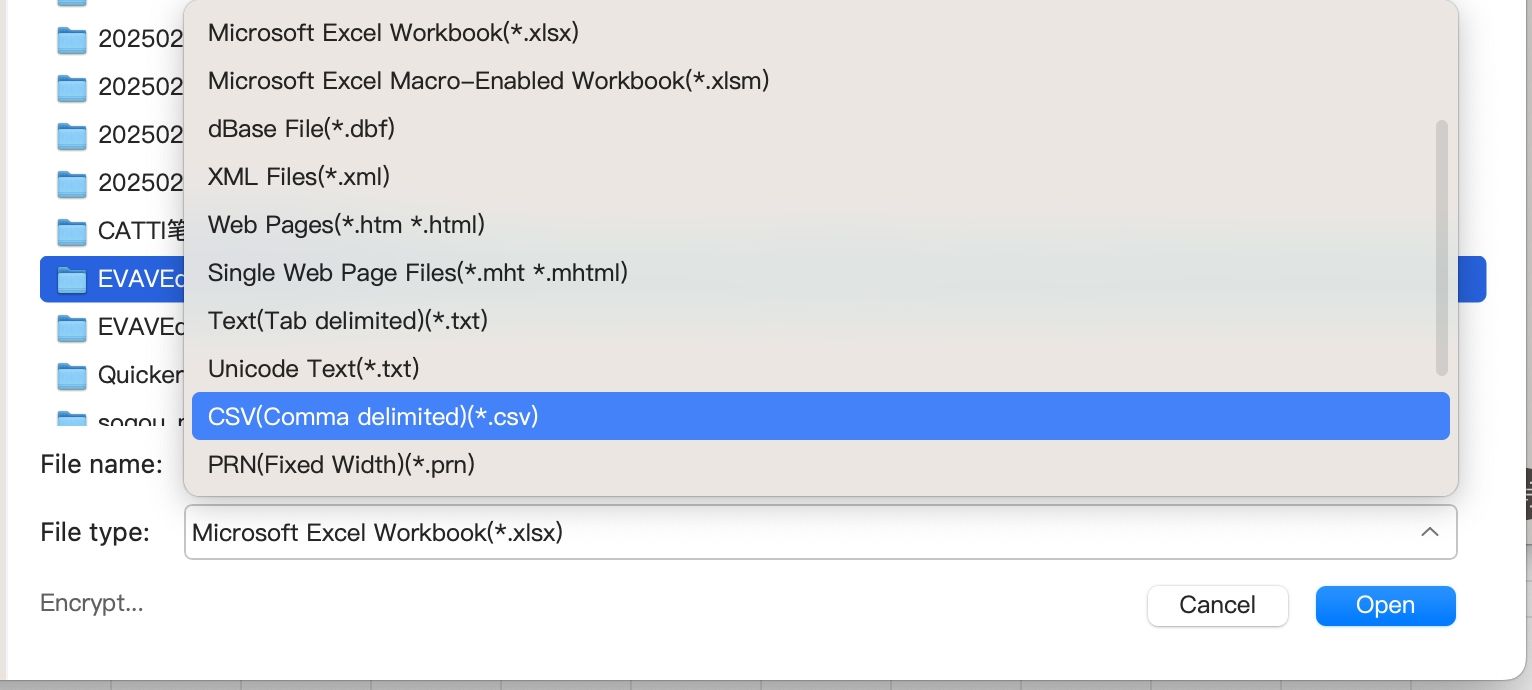
Task: Click the highlighted EVAVE folder icon
Action: point(72,279)
